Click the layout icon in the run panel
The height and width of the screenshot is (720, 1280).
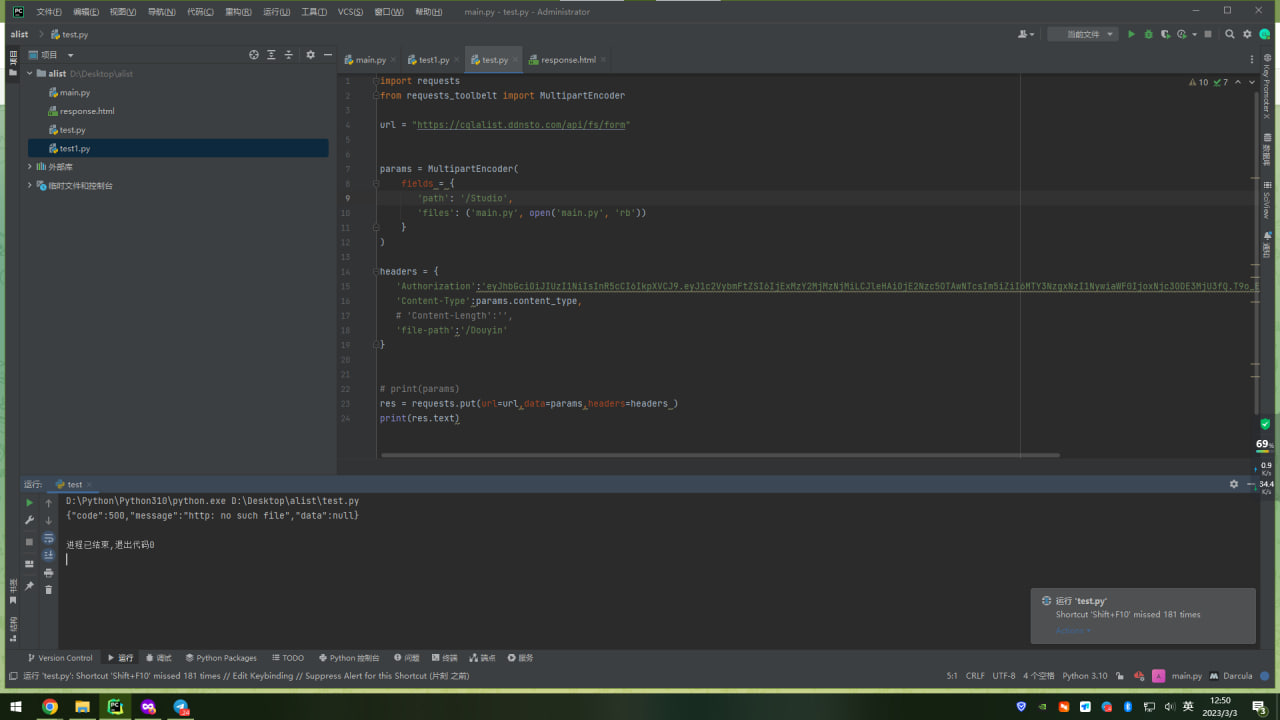pyautogui.click(x=29, y=564)
